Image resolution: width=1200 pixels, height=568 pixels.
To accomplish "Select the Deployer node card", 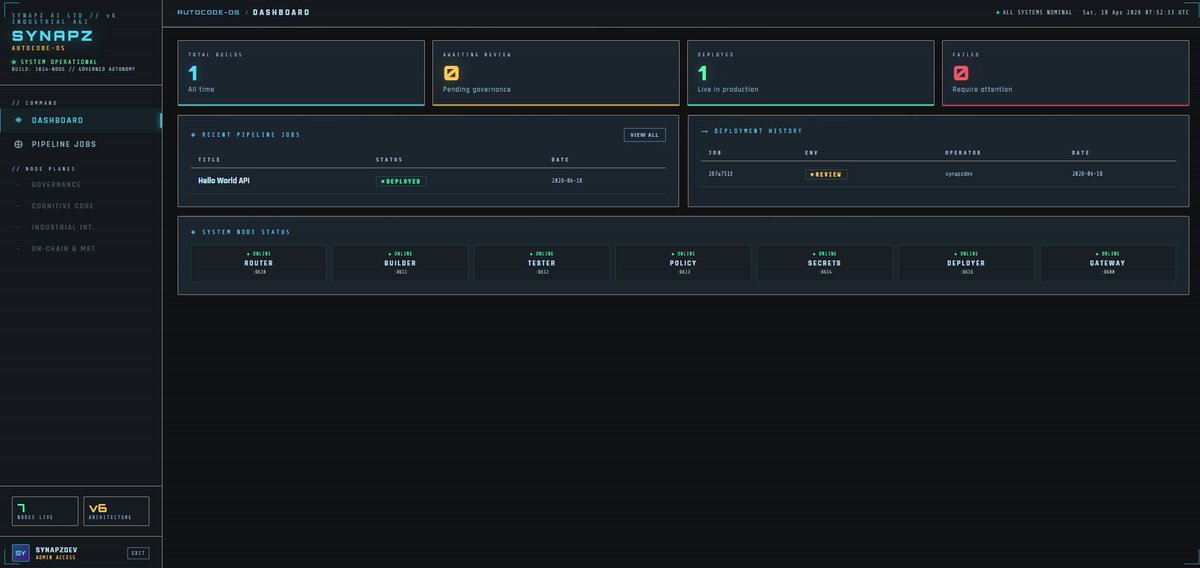I will pyautogui.click(x=966, y=263).
